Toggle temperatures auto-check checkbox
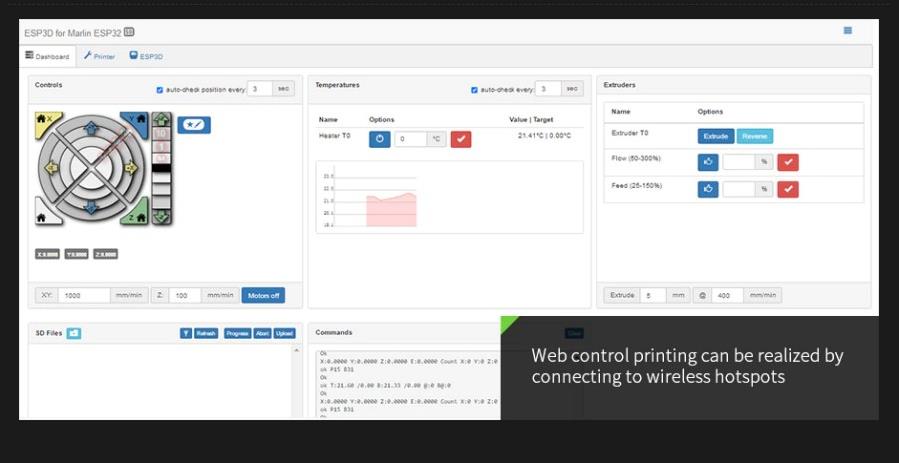The height and width of the screenshot is (463, 899). click(474, 90)
